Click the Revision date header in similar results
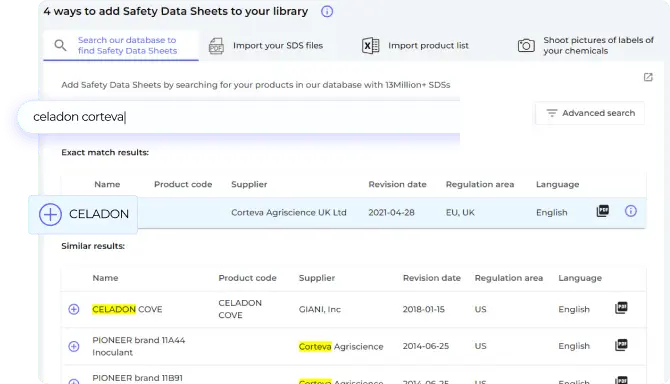 coord(432,278)
